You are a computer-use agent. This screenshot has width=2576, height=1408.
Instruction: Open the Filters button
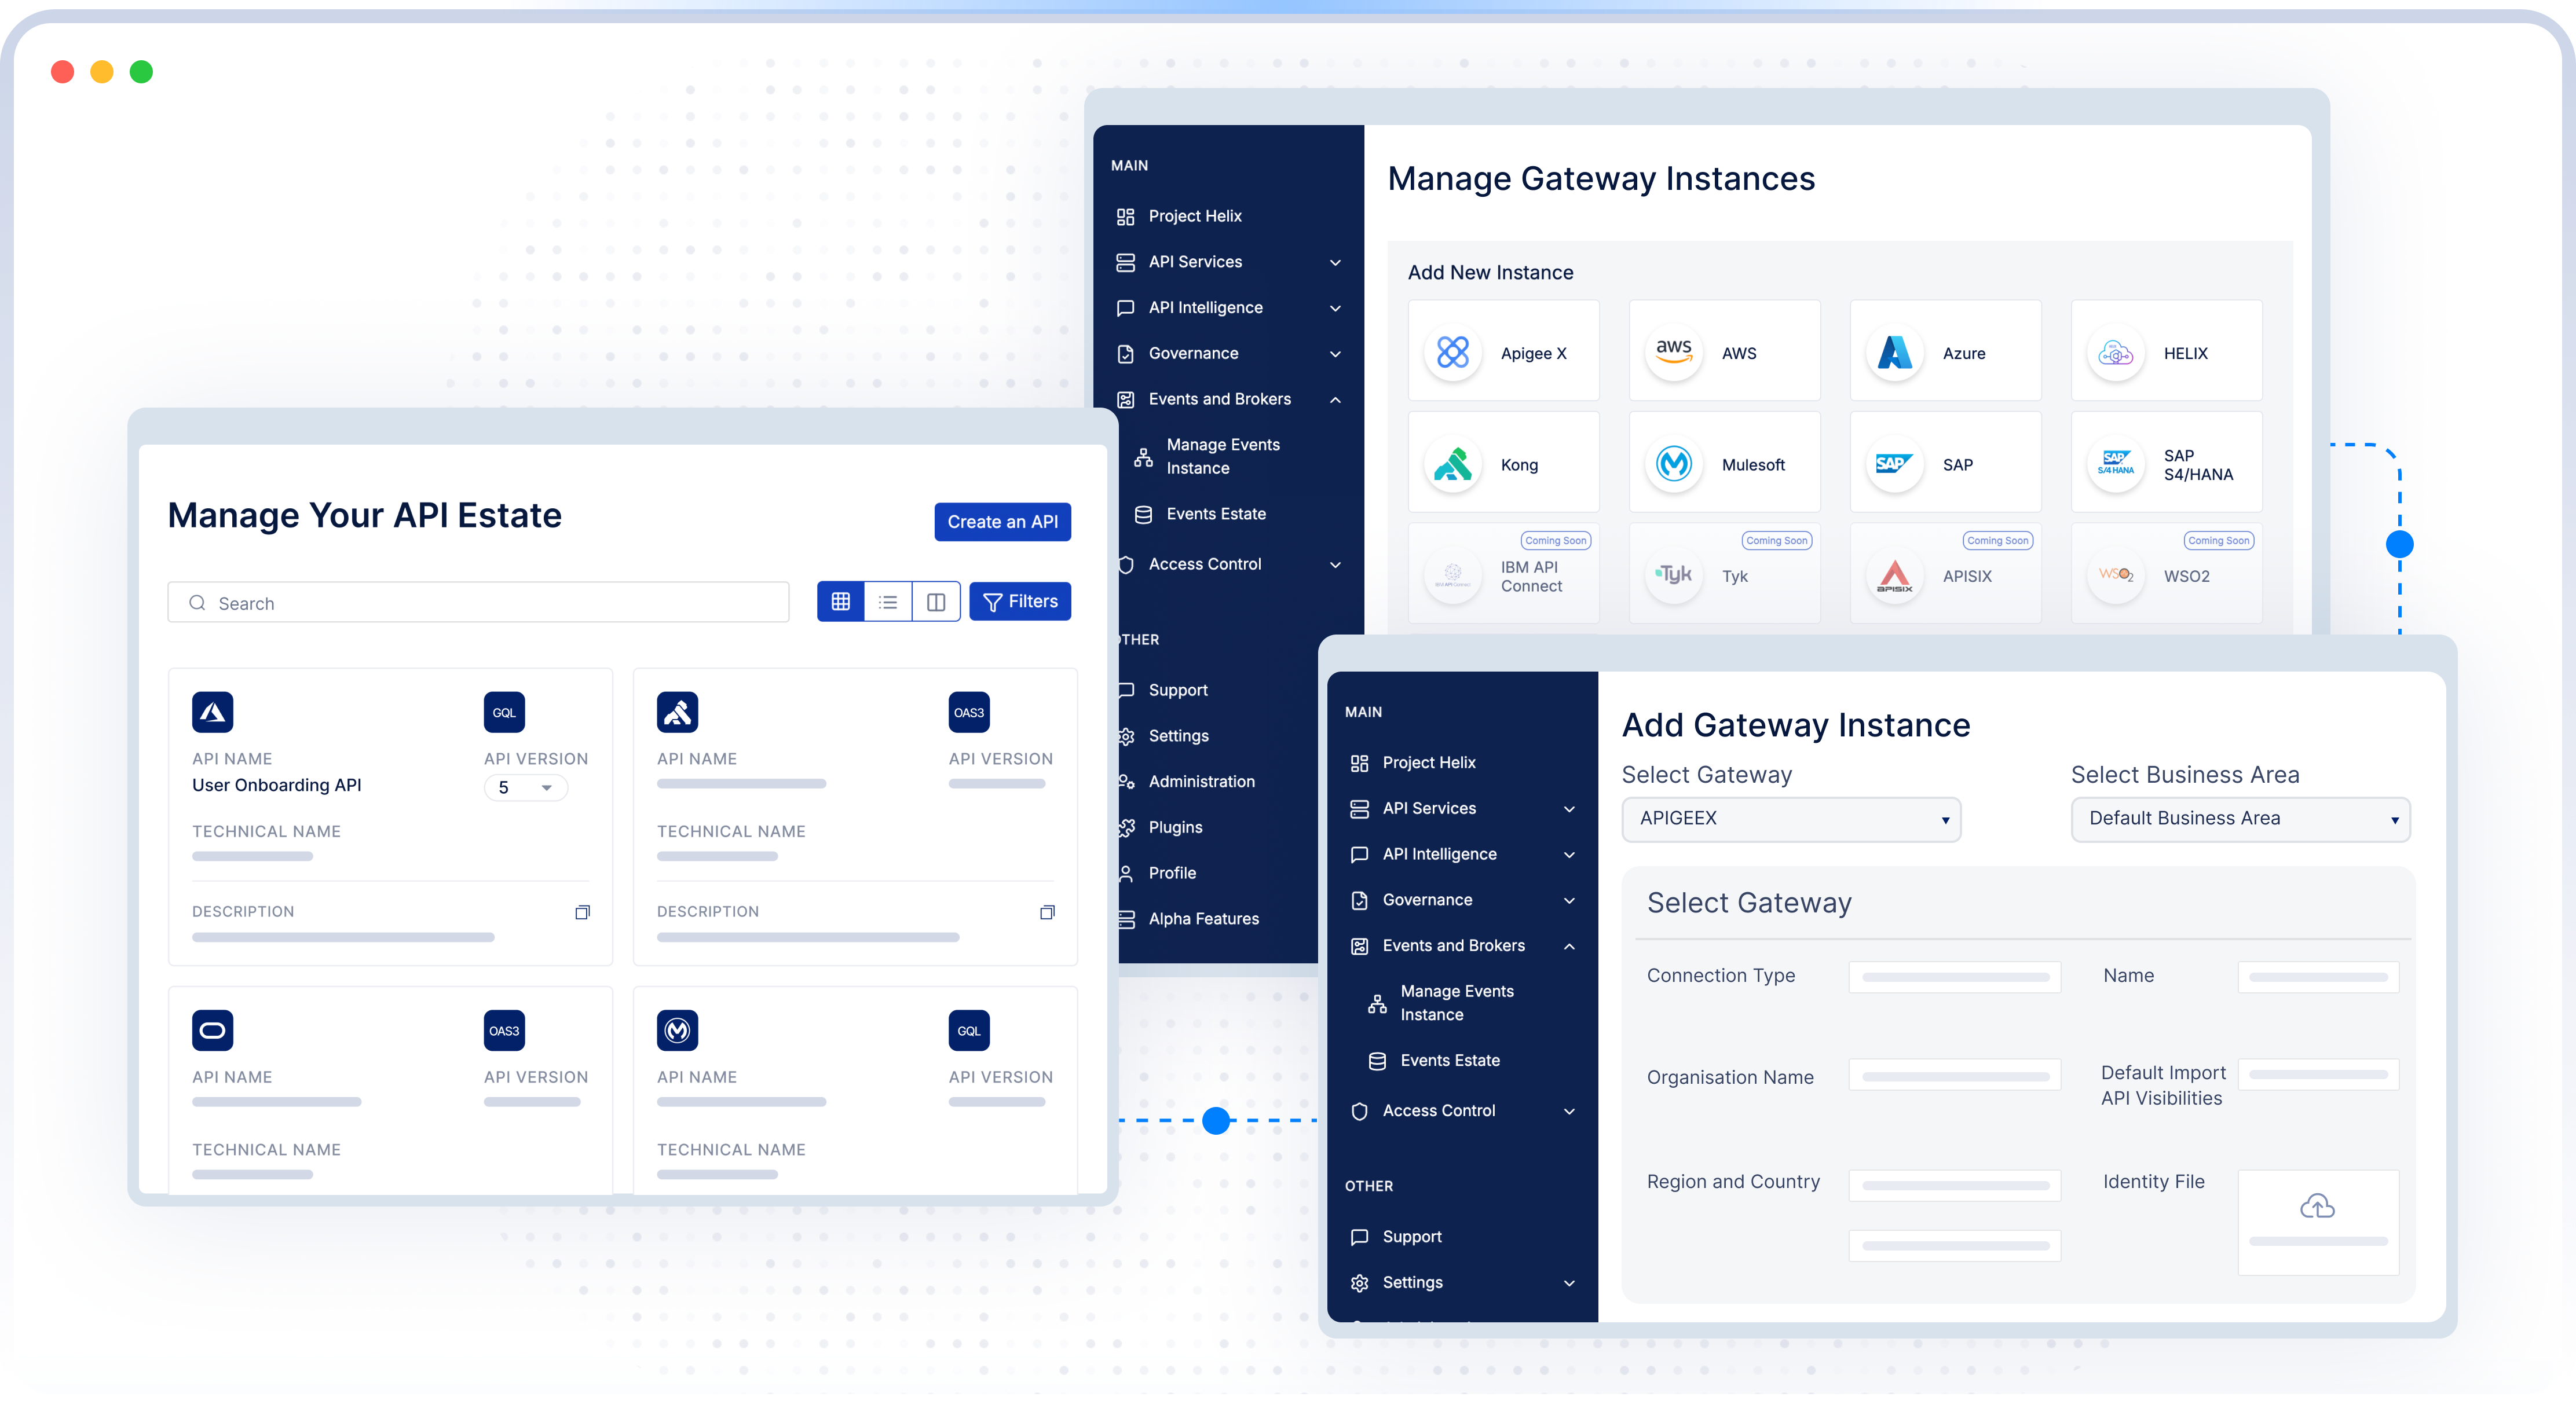pyautogui.click(x=1020, y=602)
